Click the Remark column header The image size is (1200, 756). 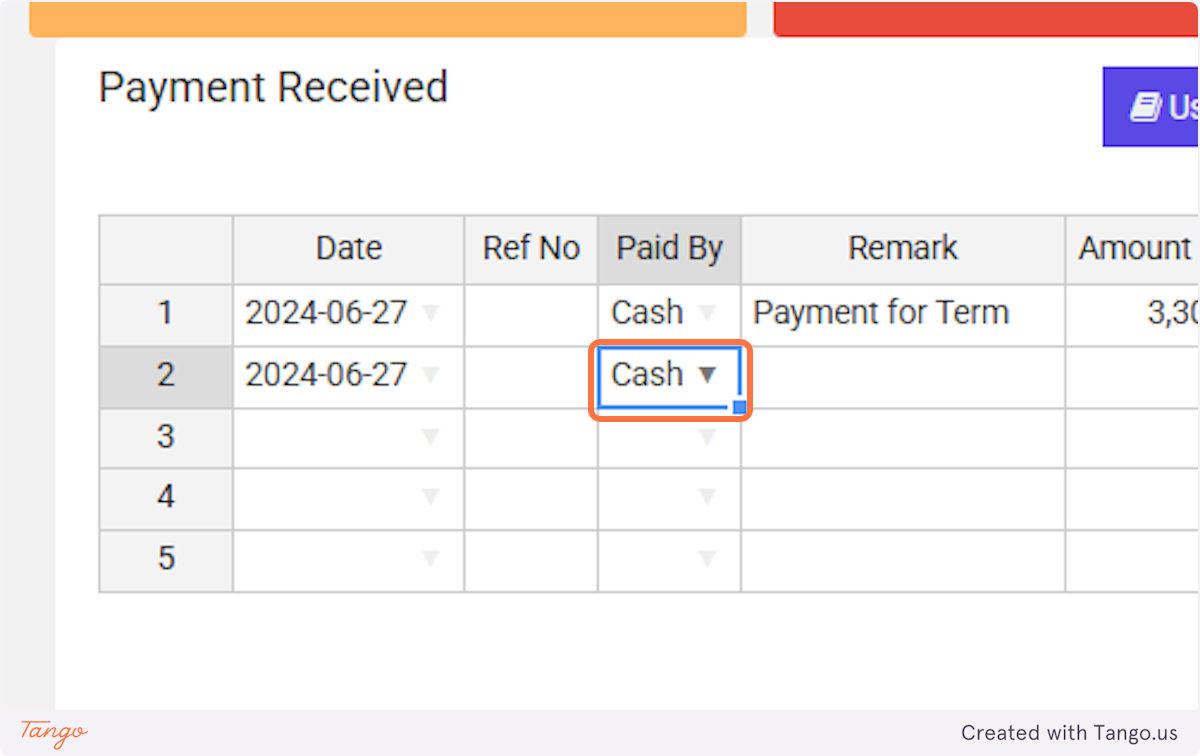click(903, 249)
